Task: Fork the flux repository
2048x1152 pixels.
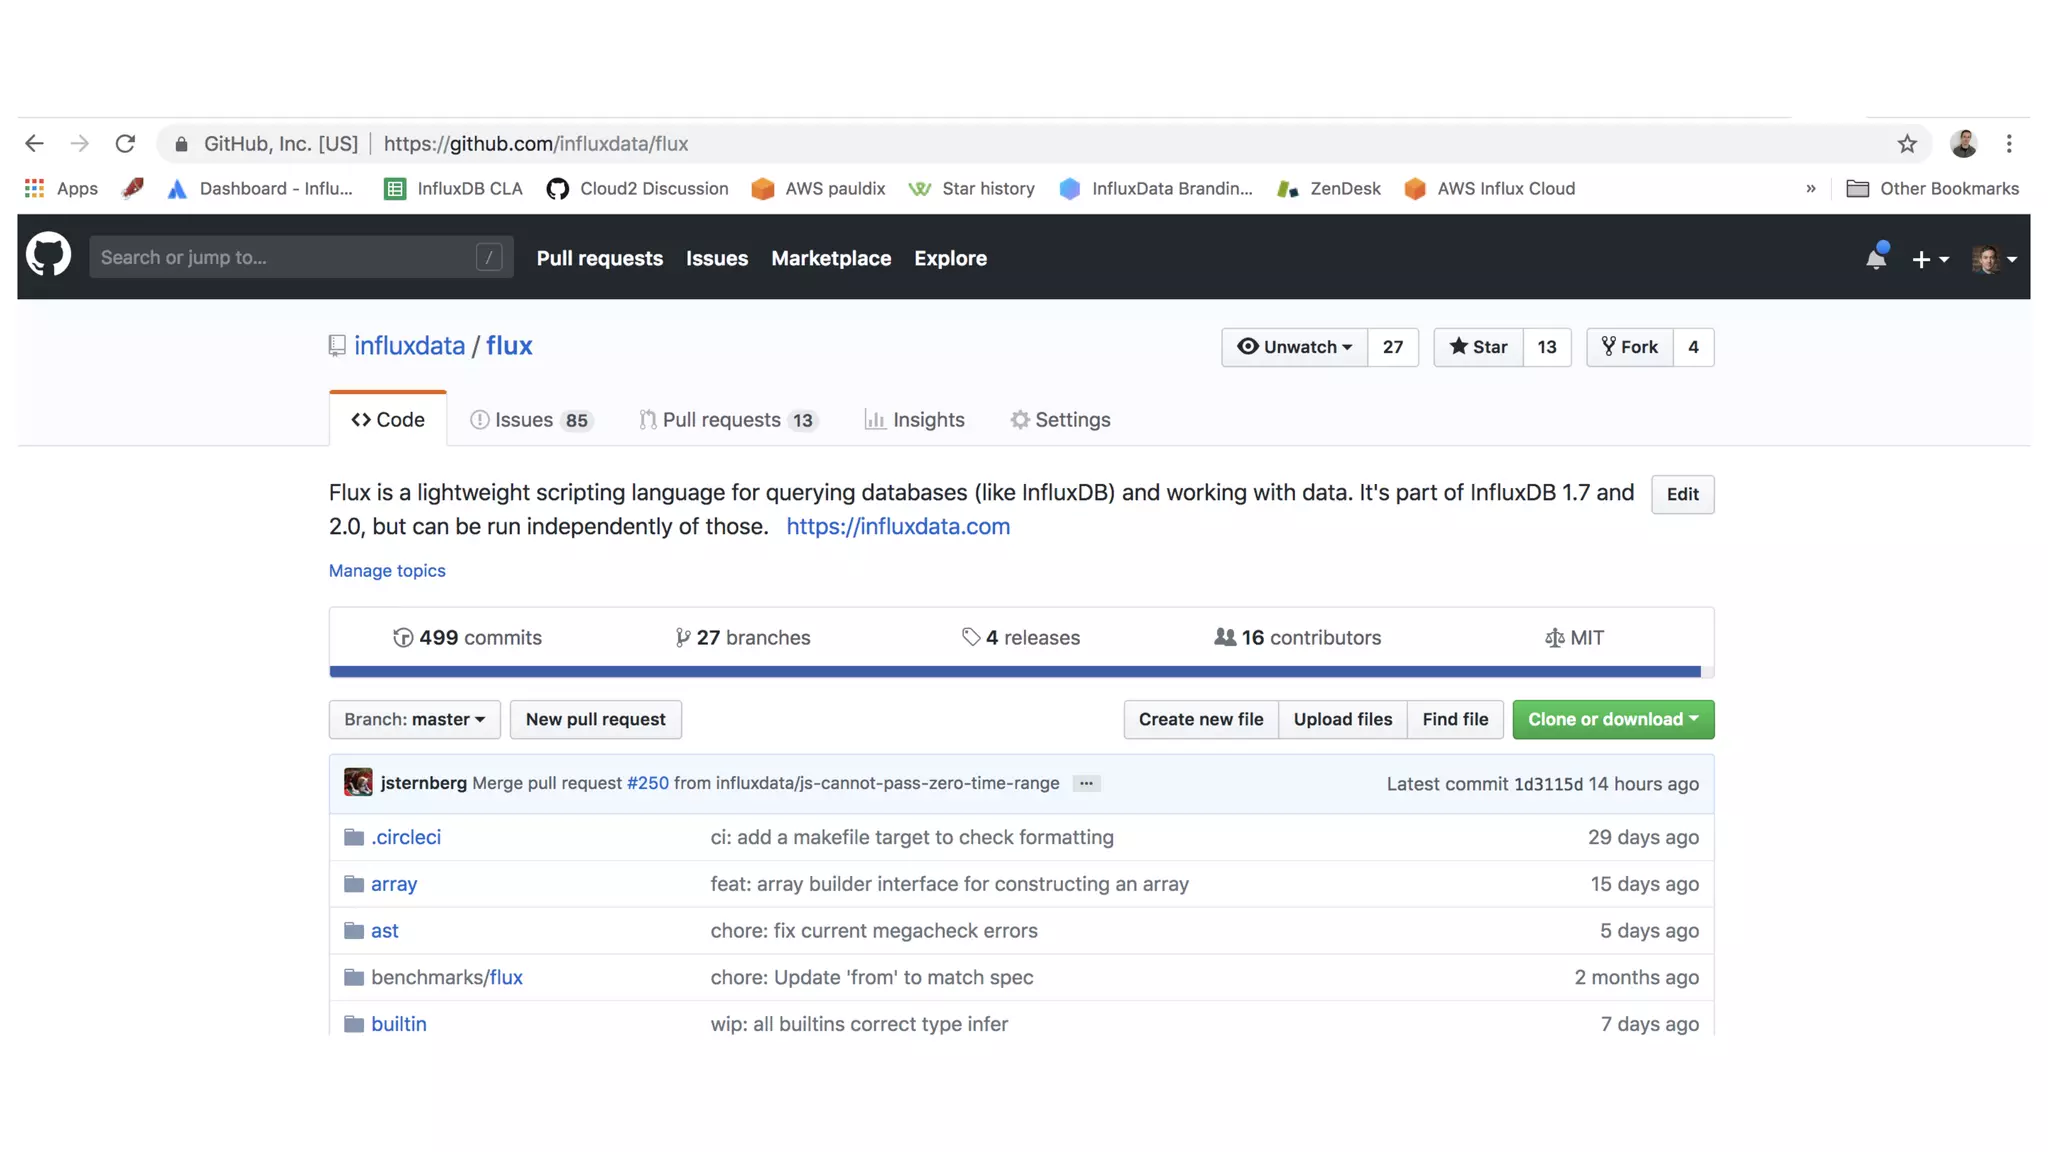Action: 1629,347
